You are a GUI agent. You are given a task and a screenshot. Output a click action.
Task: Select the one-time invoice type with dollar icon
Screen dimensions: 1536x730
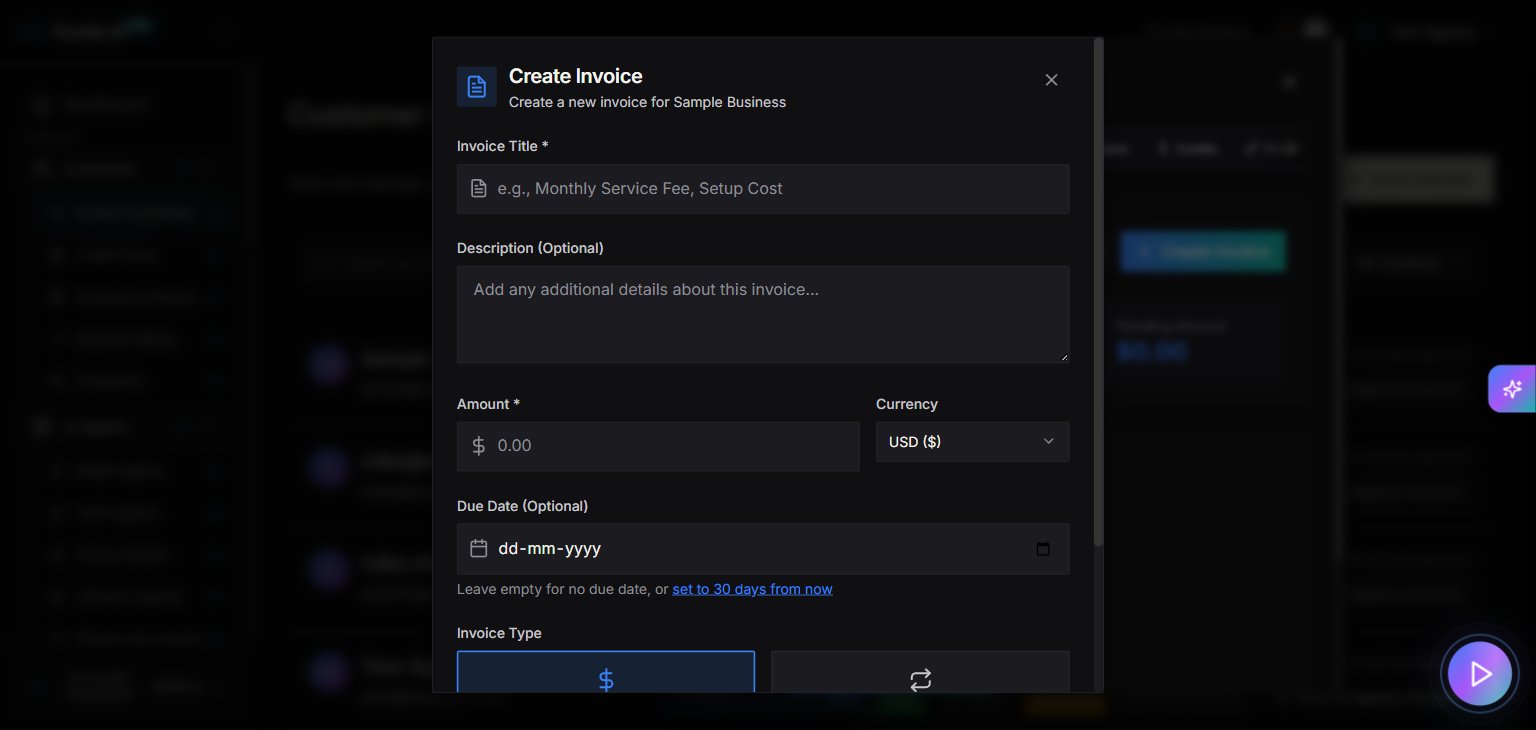[606, 672]
